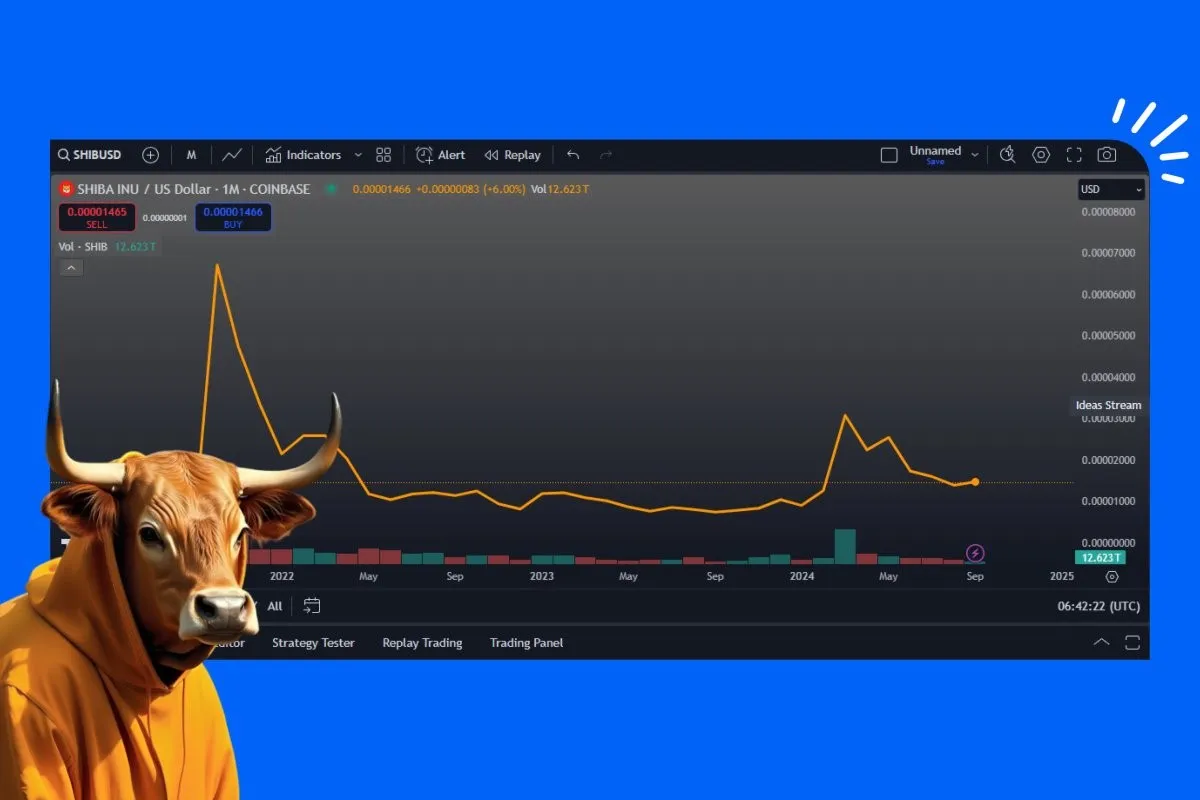Open the USD currency dropdown
The image size is (1200, 800).
pyautogui.click(x=1111, y=189)
